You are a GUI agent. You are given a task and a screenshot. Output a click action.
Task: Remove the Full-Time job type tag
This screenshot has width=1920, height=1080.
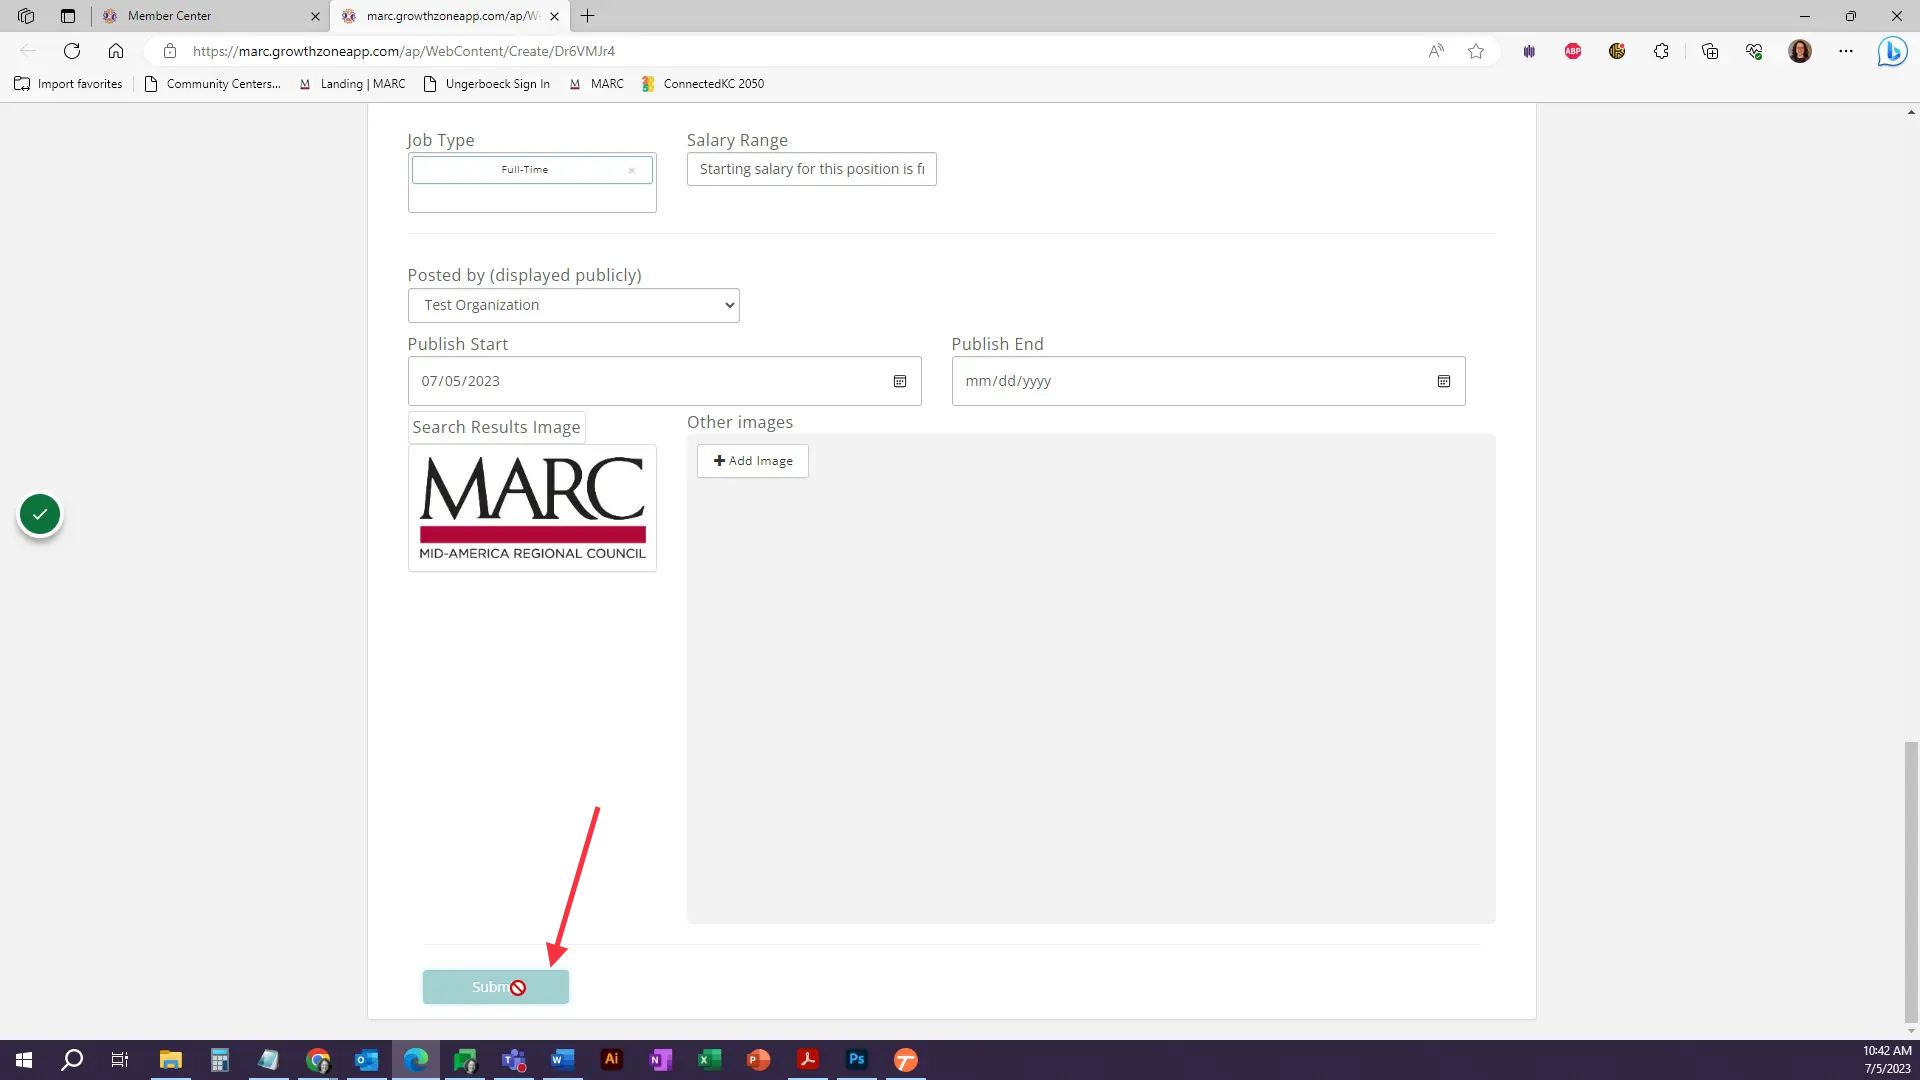click(x=632, y=171)
